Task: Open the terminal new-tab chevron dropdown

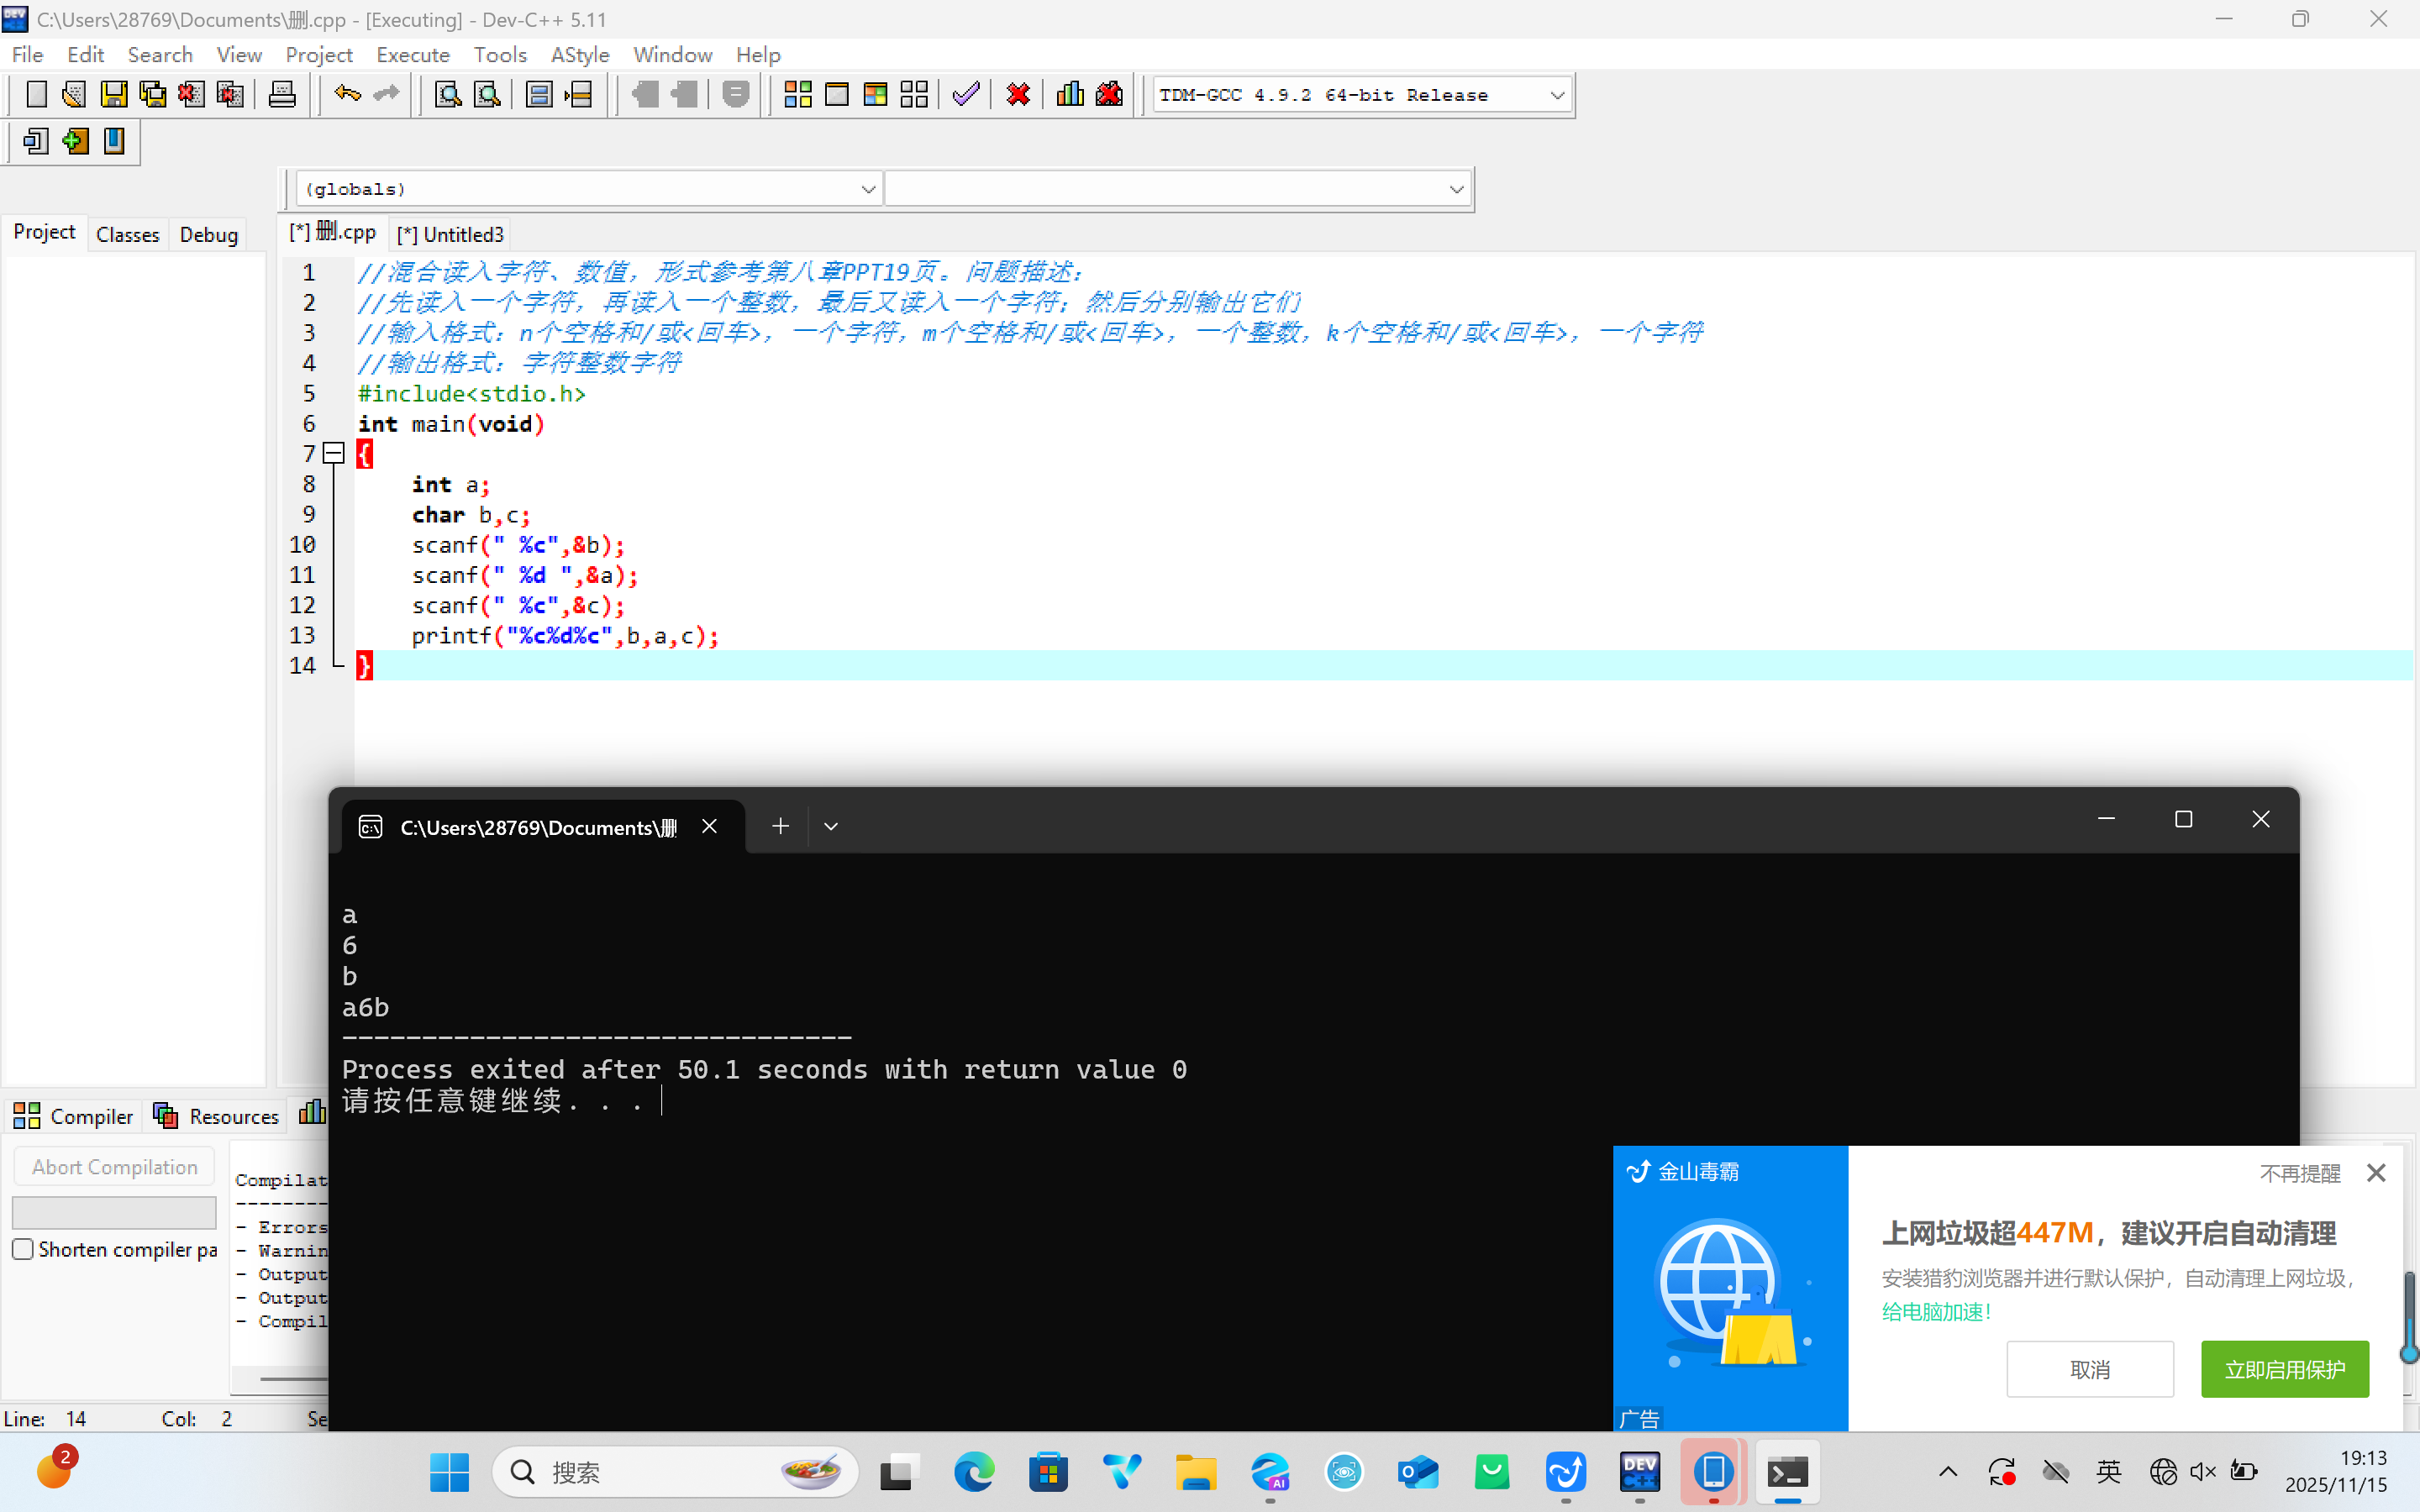Action: (x=830, y=826)
